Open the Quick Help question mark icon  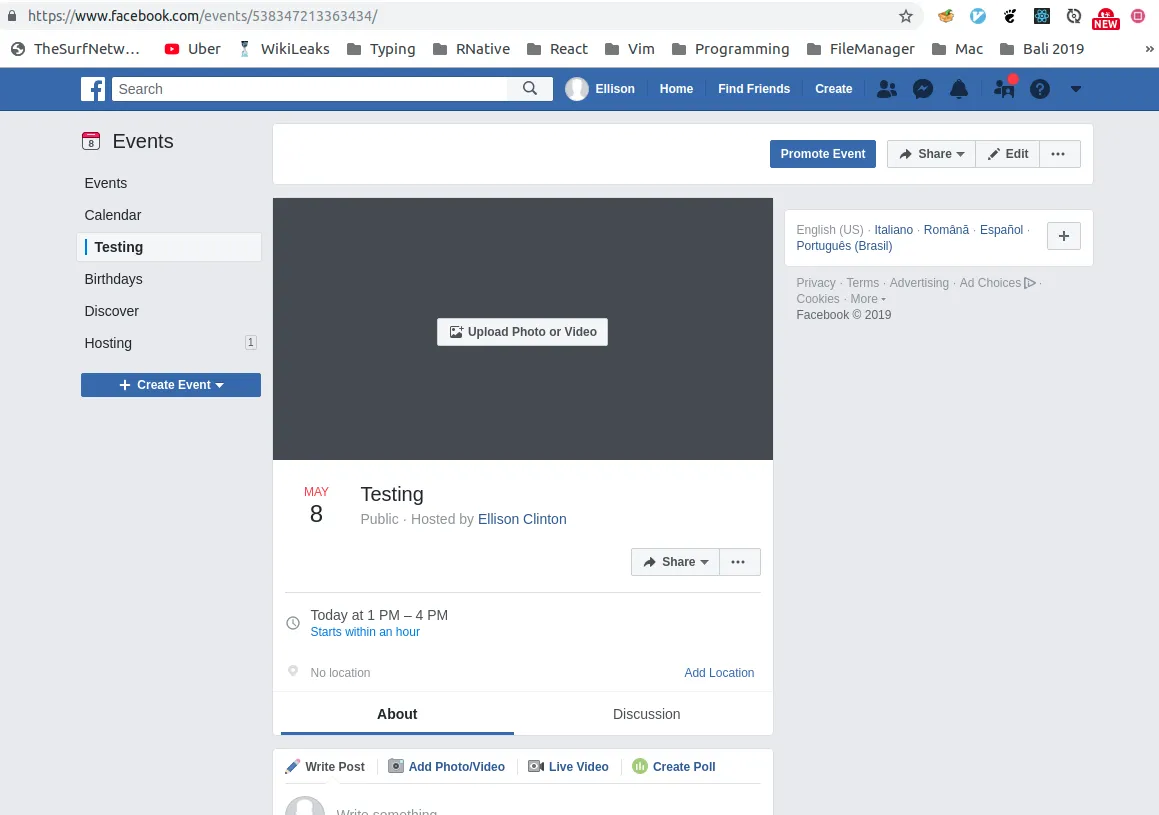(1040, 89)
